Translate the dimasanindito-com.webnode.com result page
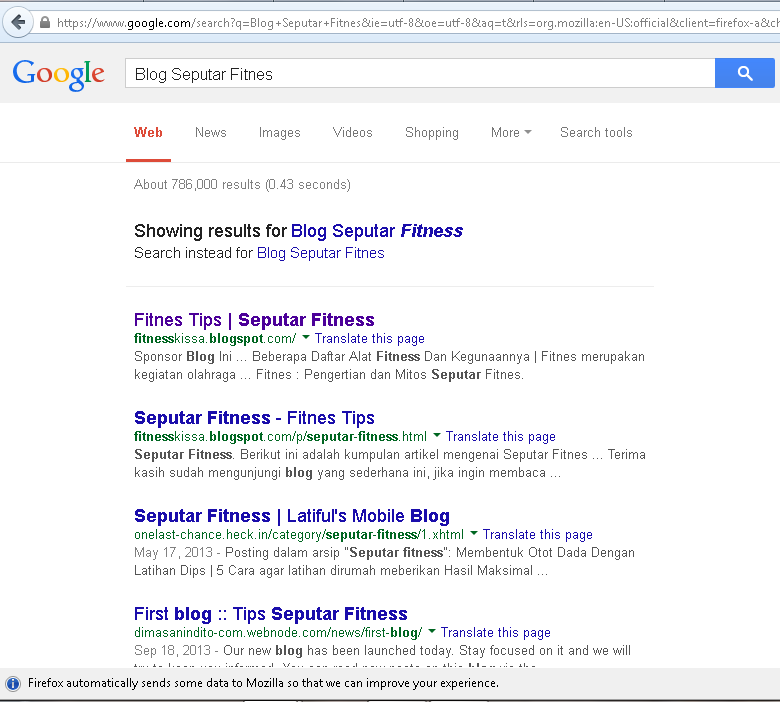 tap(495, 633)
